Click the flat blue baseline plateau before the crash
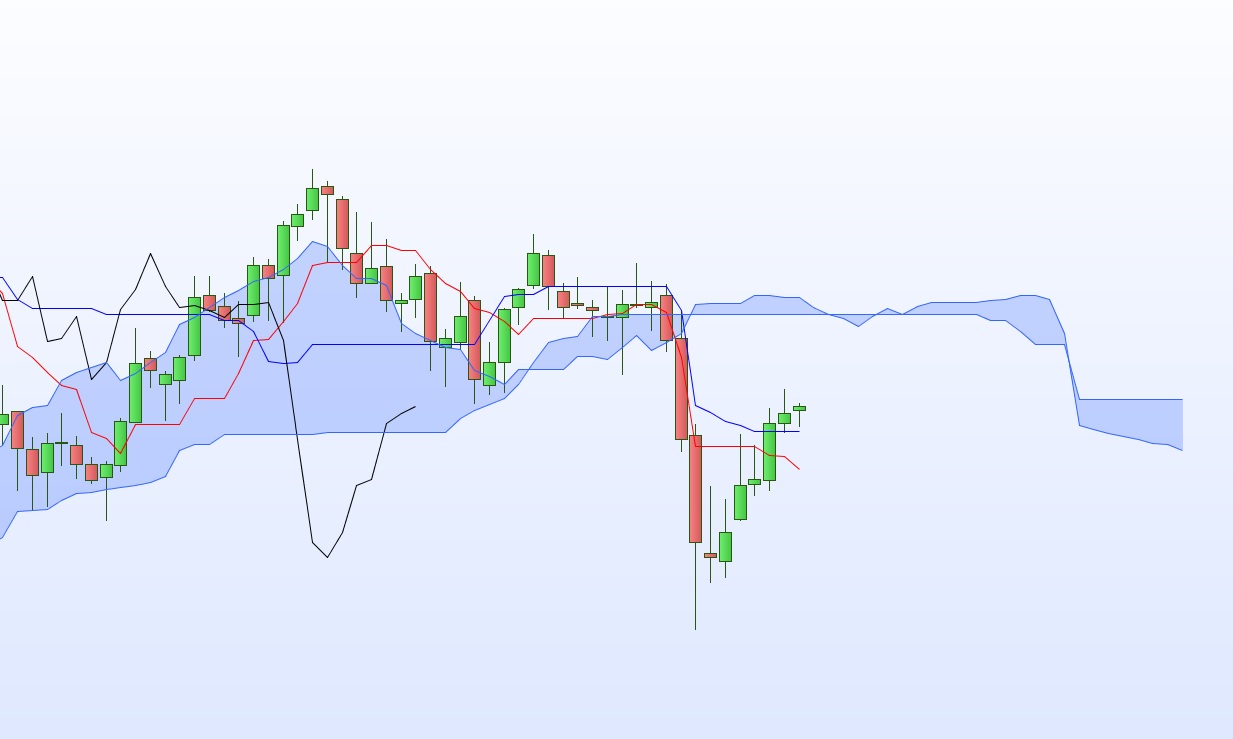Screen dimensions: 1233x739 coord(612,286)
